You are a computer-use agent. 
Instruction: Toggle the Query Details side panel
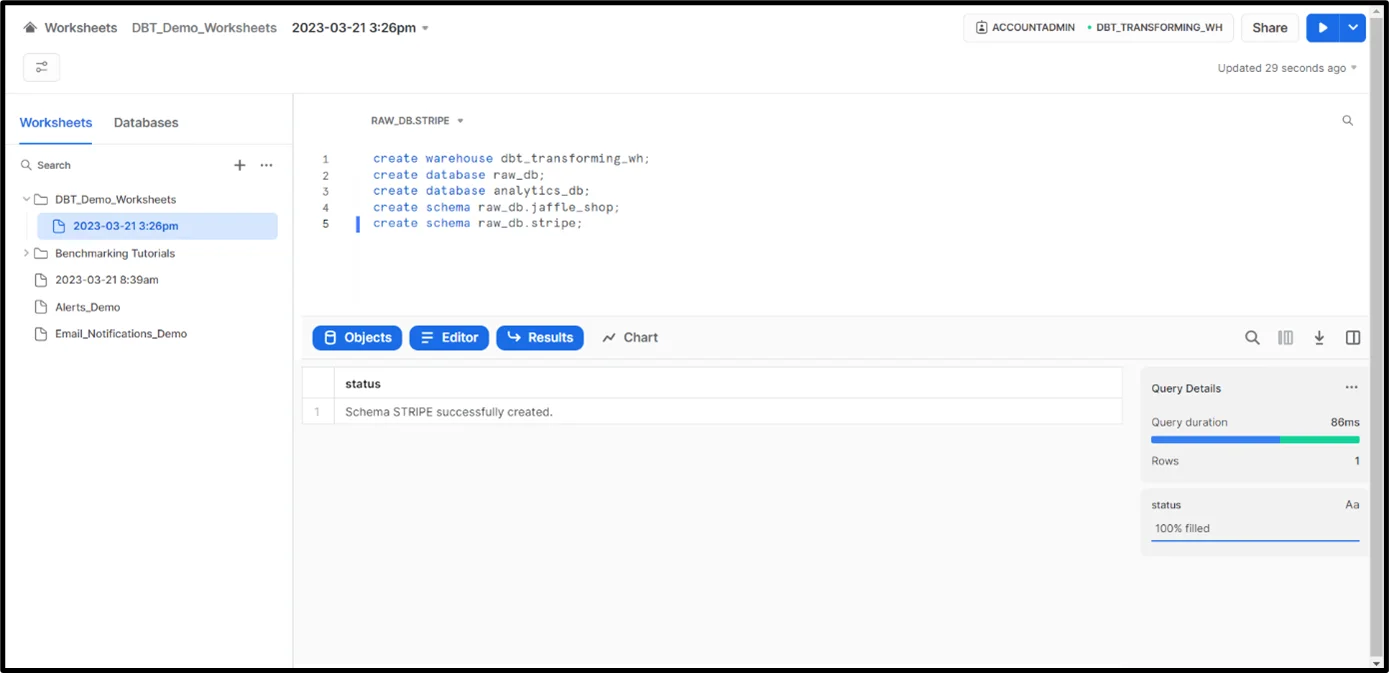[1353, 338]
